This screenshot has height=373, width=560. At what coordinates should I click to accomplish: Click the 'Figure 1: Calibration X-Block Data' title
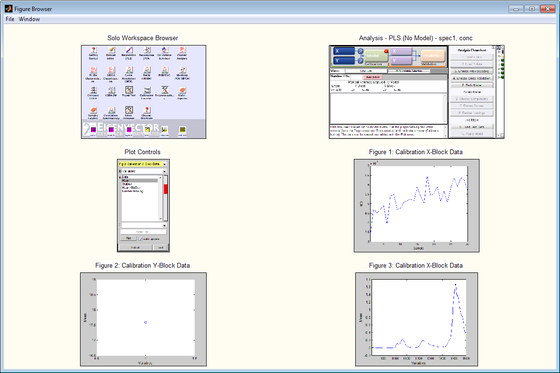(x=416, y=152)
